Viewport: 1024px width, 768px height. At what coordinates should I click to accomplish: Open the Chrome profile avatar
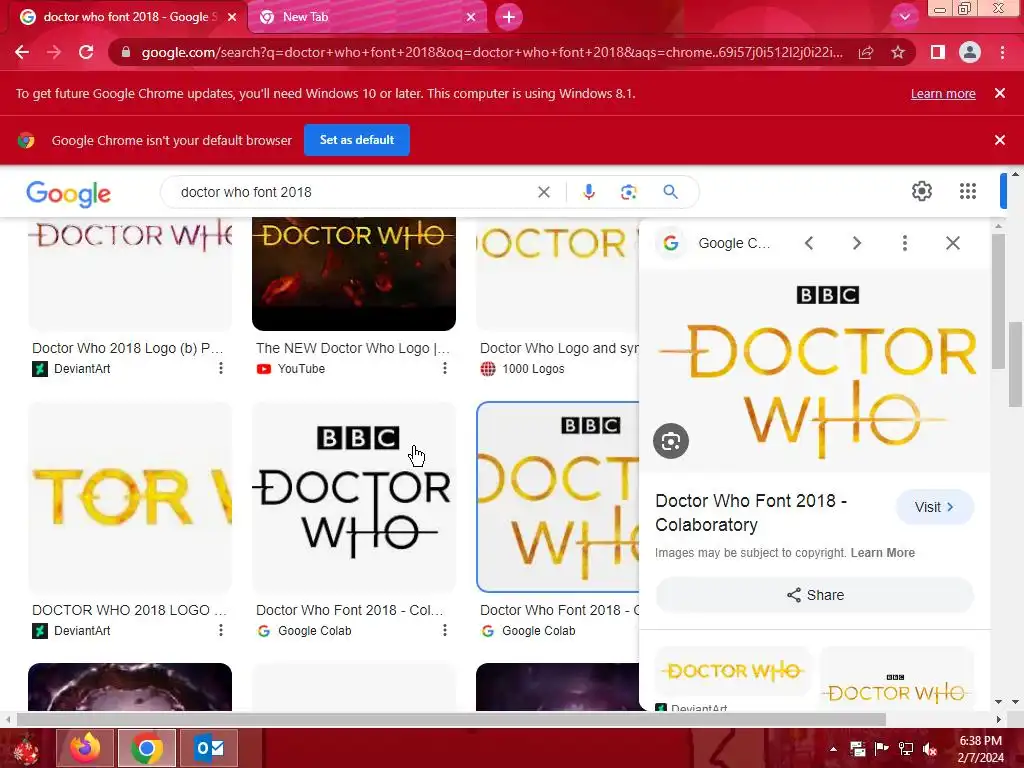[x=970, y=52]
